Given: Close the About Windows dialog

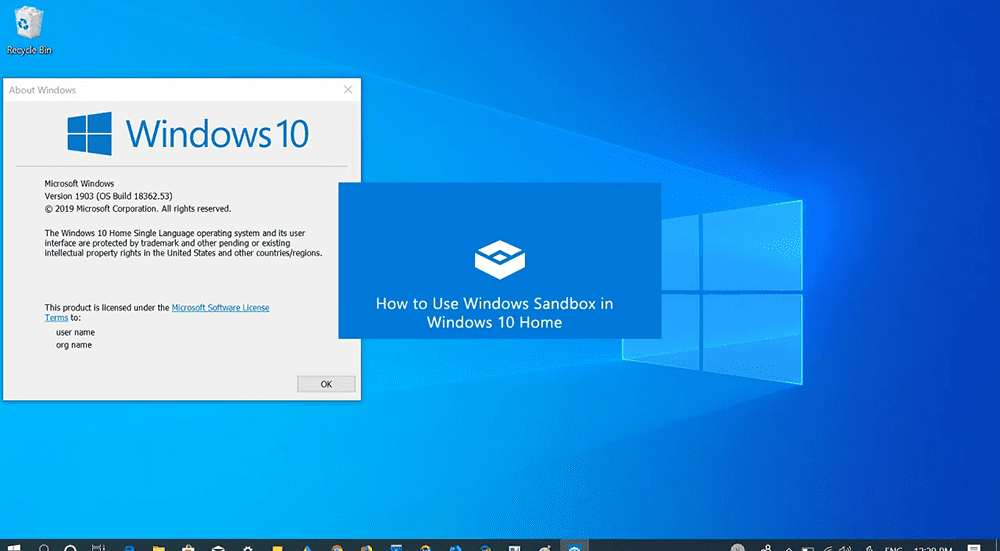Looking at the screenshot, I should (348, 90).
